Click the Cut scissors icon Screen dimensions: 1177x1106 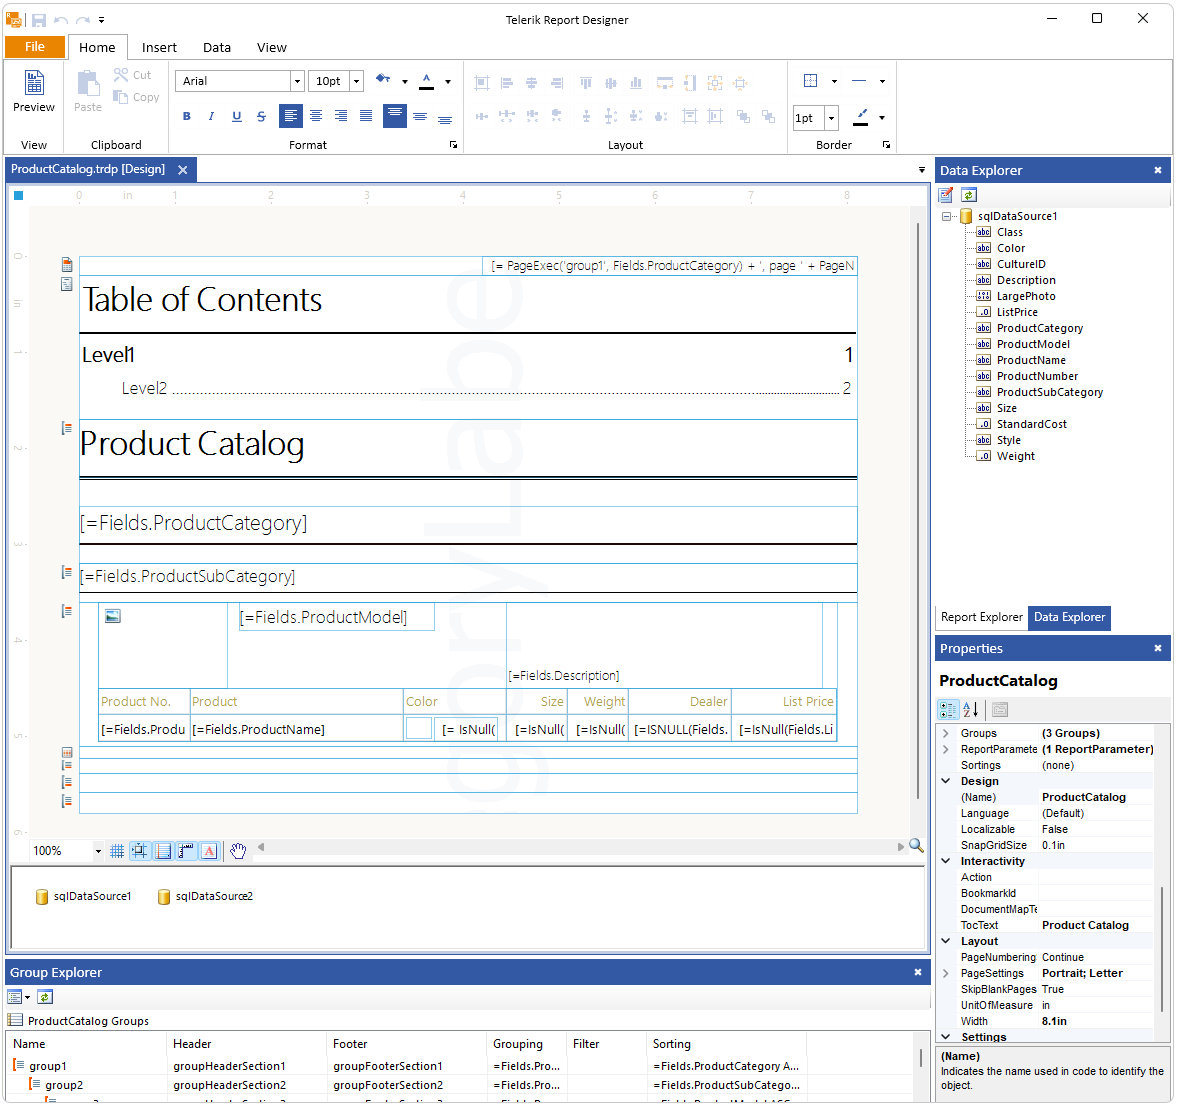pos(121,74)
